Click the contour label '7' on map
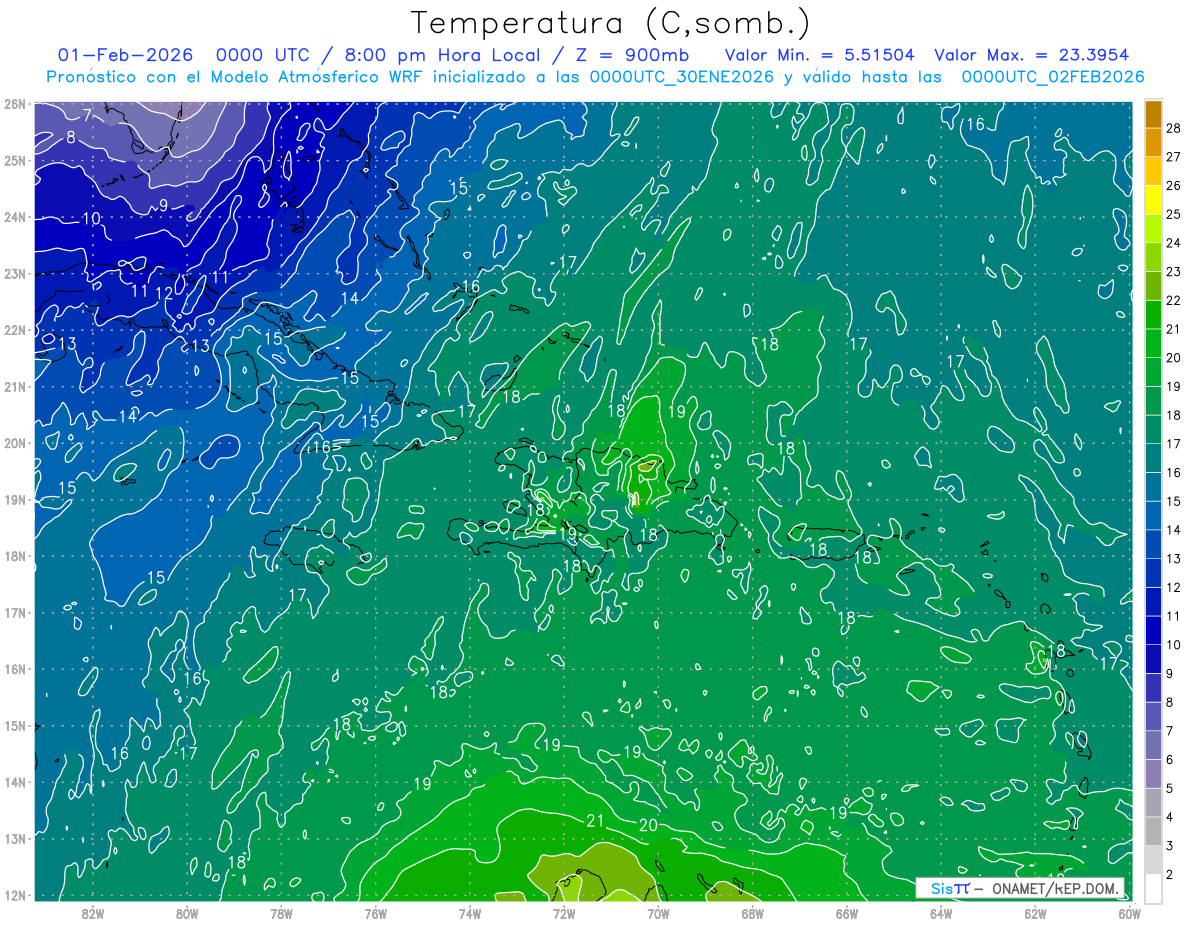The height and width of the screenshot is (927, 1200). click(x=87, y=115)
